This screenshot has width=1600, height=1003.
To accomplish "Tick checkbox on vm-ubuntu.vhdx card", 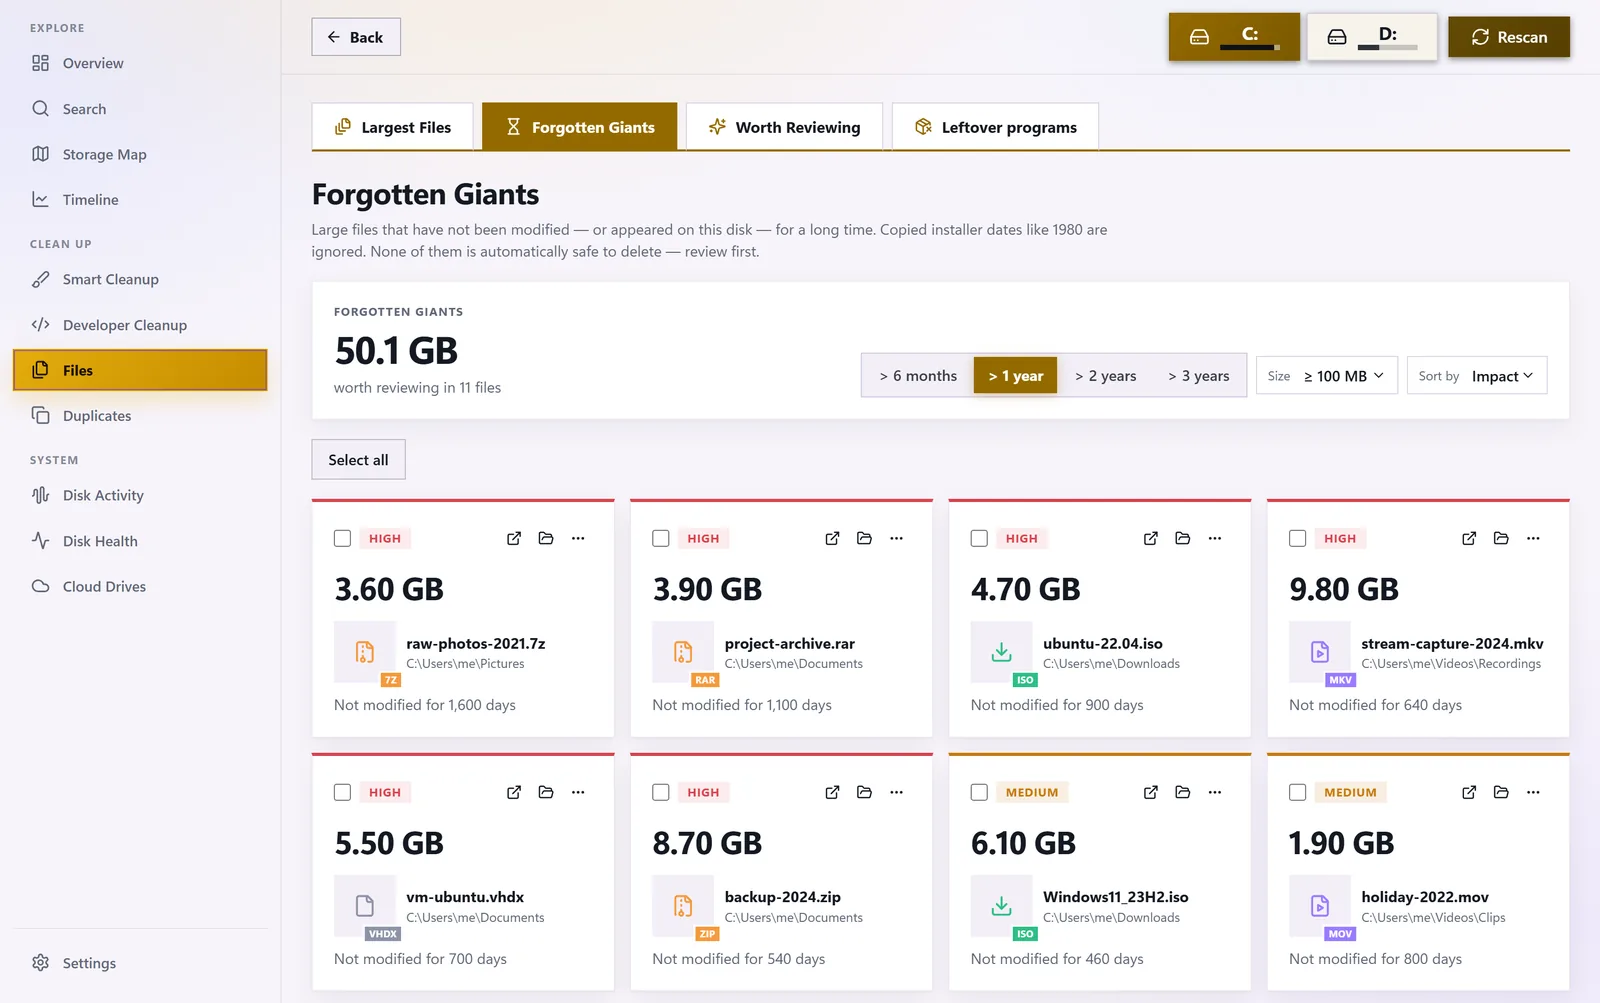I will [342, 792].
